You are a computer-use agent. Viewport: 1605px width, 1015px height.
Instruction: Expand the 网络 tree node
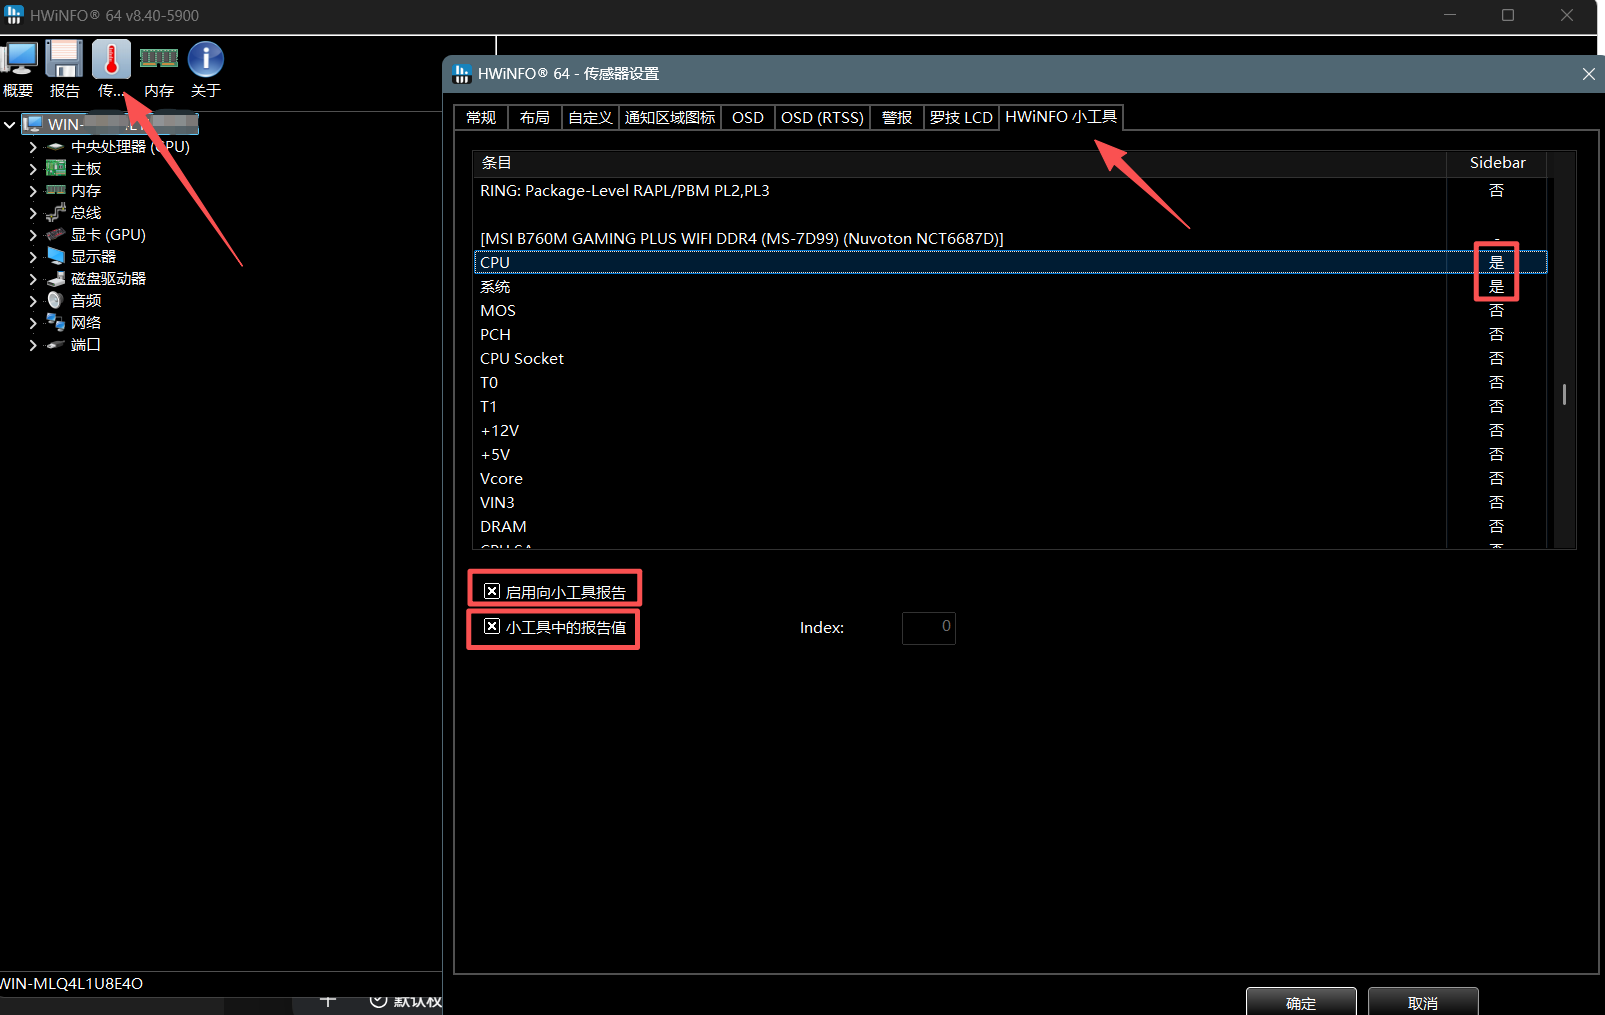click(x=33, y=323)
